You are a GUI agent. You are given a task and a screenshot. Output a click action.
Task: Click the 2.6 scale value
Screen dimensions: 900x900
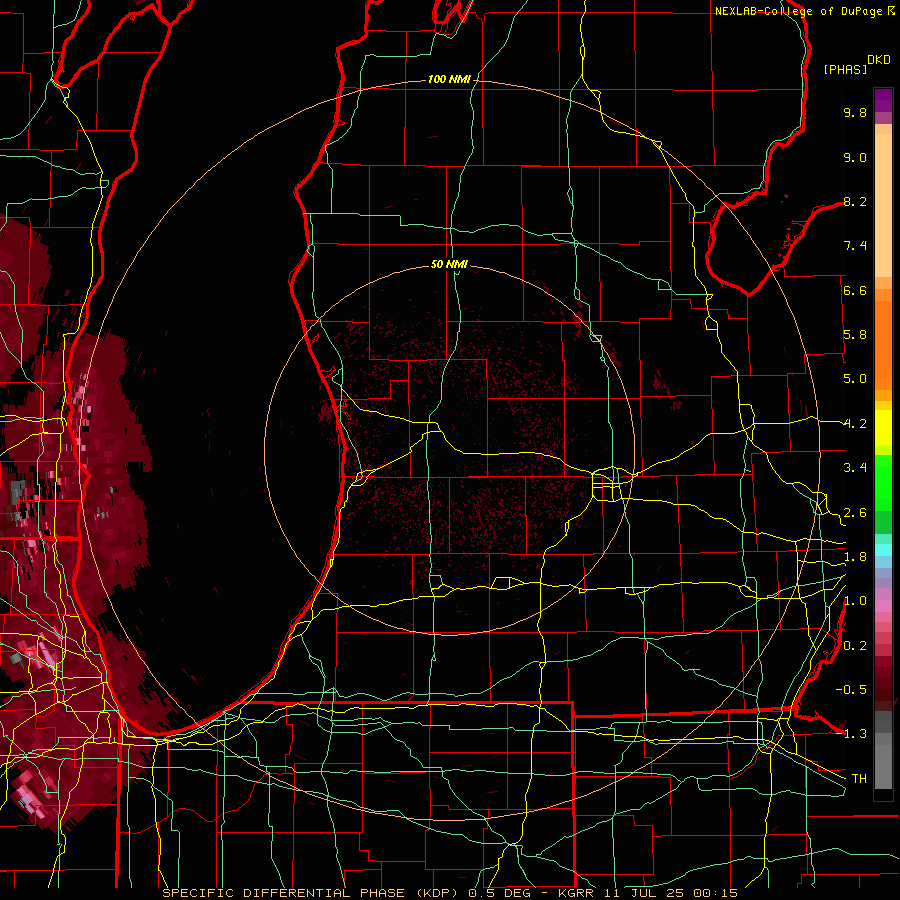(855, 513)
